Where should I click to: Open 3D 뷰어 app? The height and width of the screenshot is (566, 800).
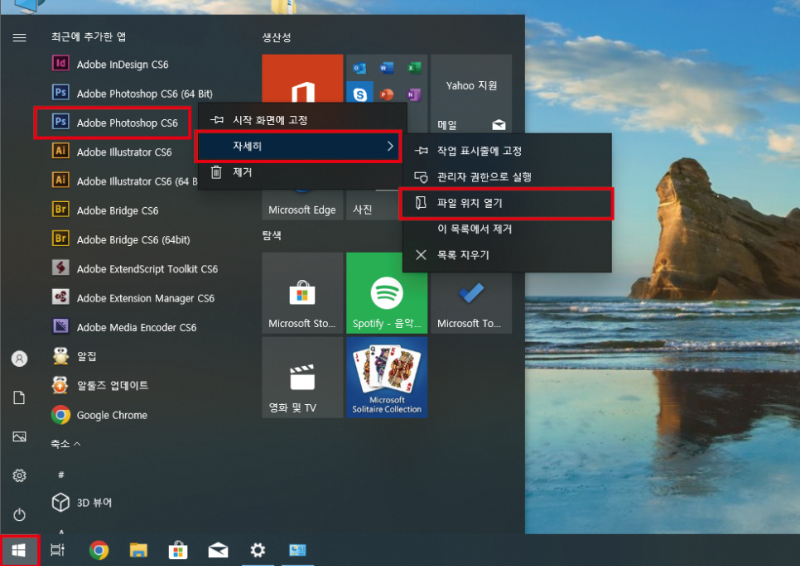pyautogui.click(x=82, y=502)
